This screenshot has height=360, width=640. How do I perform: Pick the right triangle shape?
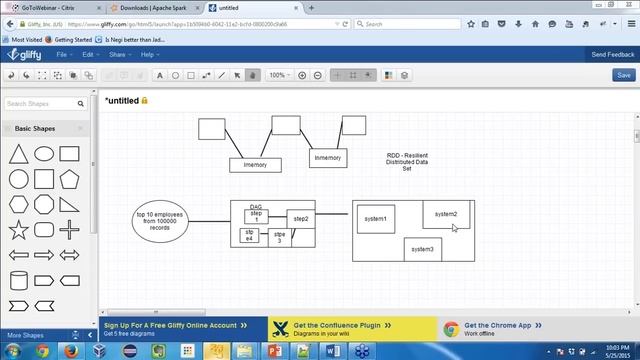point(69,204)
